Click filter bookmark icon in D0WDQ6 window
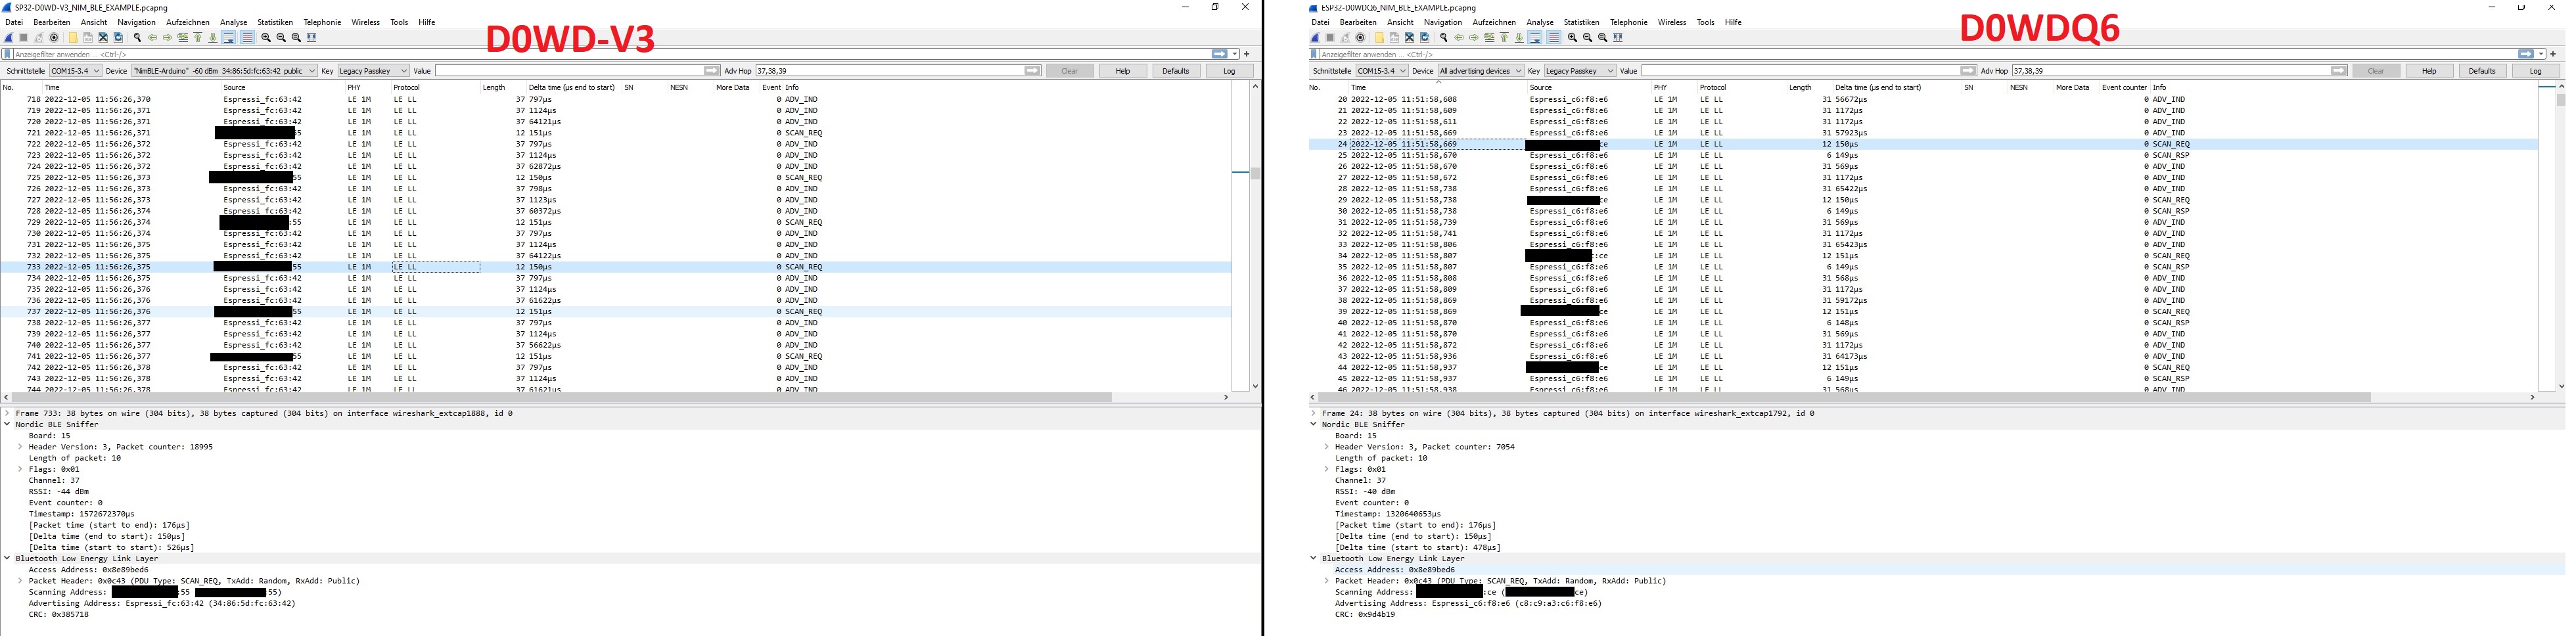This screenshot has width=2576, height=636. click(x=1314, y=54)
